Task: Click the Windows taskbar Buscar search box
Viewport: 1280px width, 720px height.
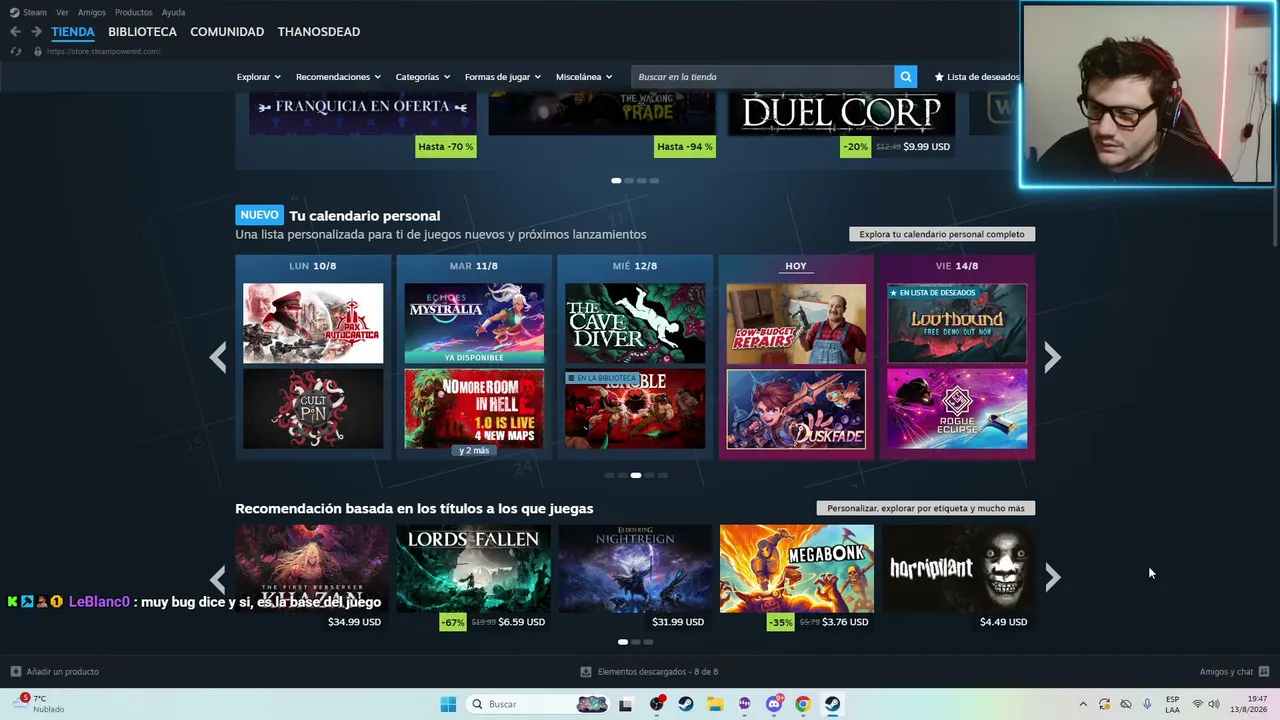Action: coord(538,704)
